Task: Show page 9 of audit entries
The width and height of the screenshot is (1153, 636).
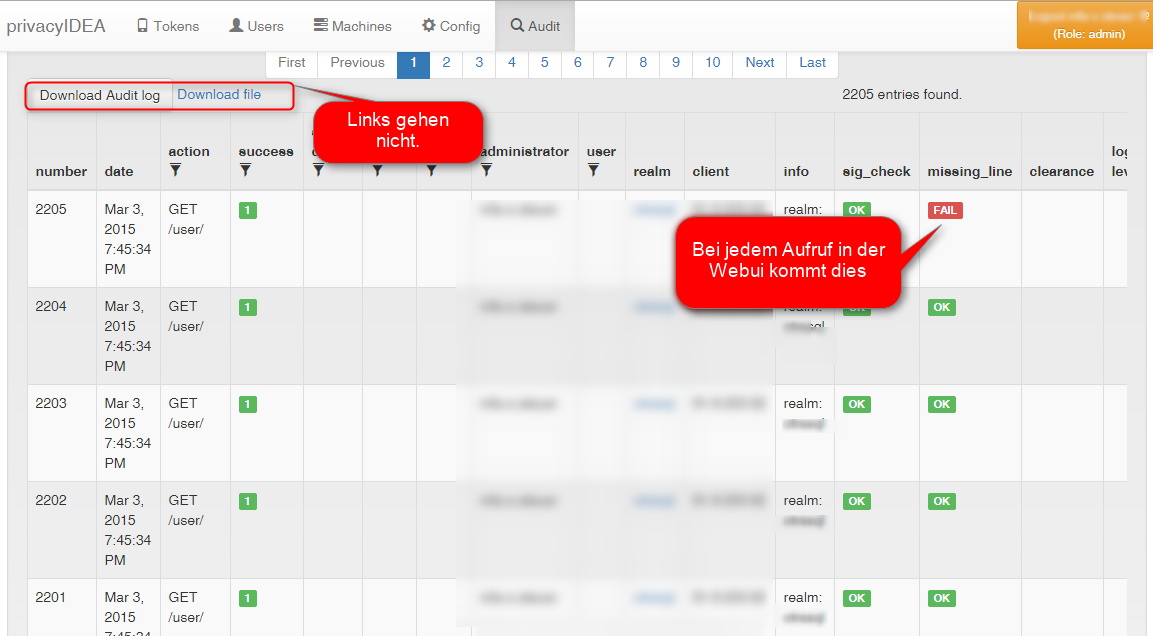Action: point(676,63)
